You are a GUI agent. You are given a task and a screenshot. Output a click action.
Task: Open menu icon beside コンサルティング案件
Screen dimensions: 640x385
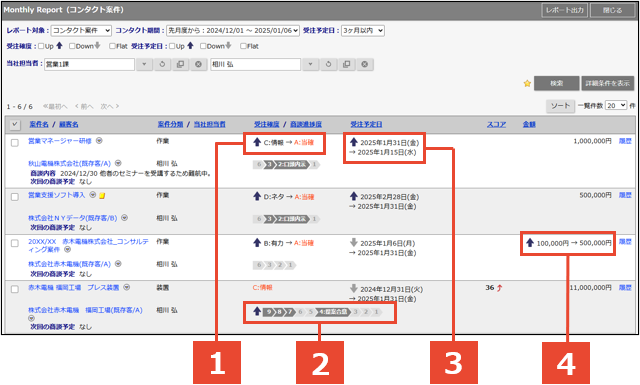pos(67,249)
